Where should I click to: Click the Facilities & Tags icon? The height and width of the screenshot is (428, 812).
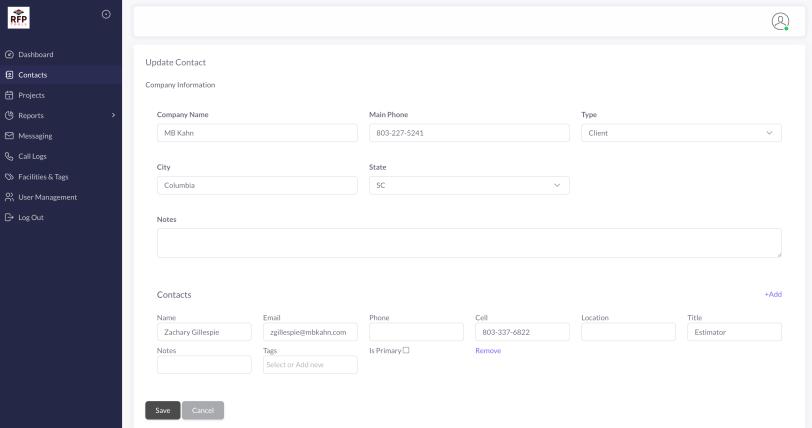coord(9,177)
